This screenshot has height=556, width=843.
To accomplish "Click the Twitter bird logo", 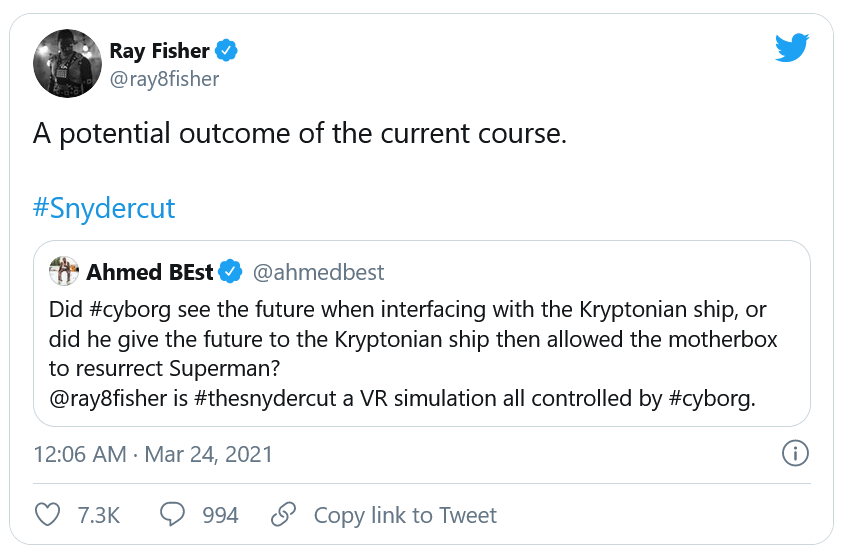I will pyautogui.click(x=791, y=49).
